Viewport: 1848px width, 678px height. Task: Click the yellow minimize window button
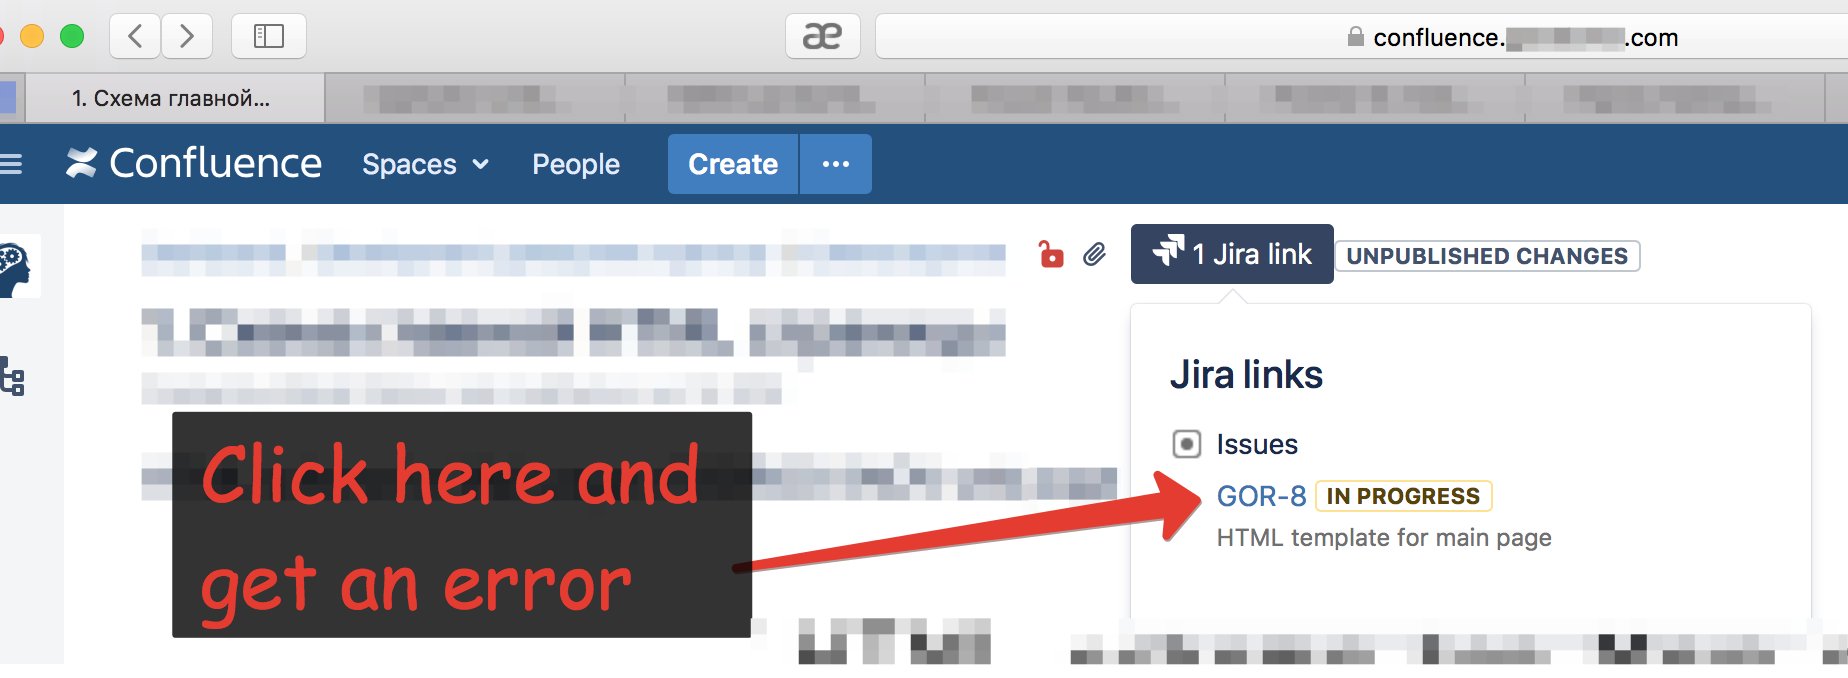[32, 37]
